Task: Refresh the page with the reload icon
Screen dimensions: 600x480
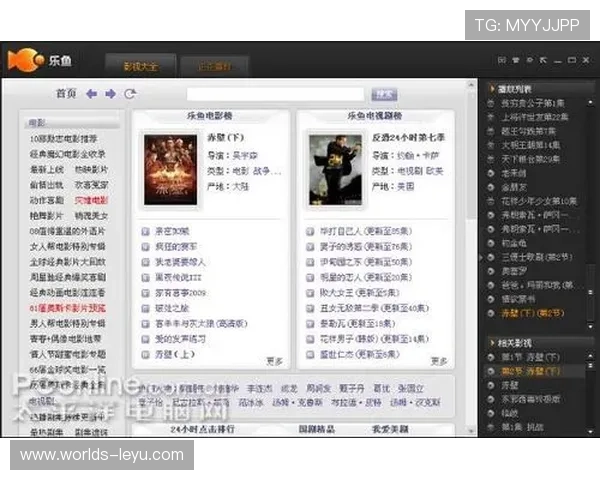Action: pos(129,94)
